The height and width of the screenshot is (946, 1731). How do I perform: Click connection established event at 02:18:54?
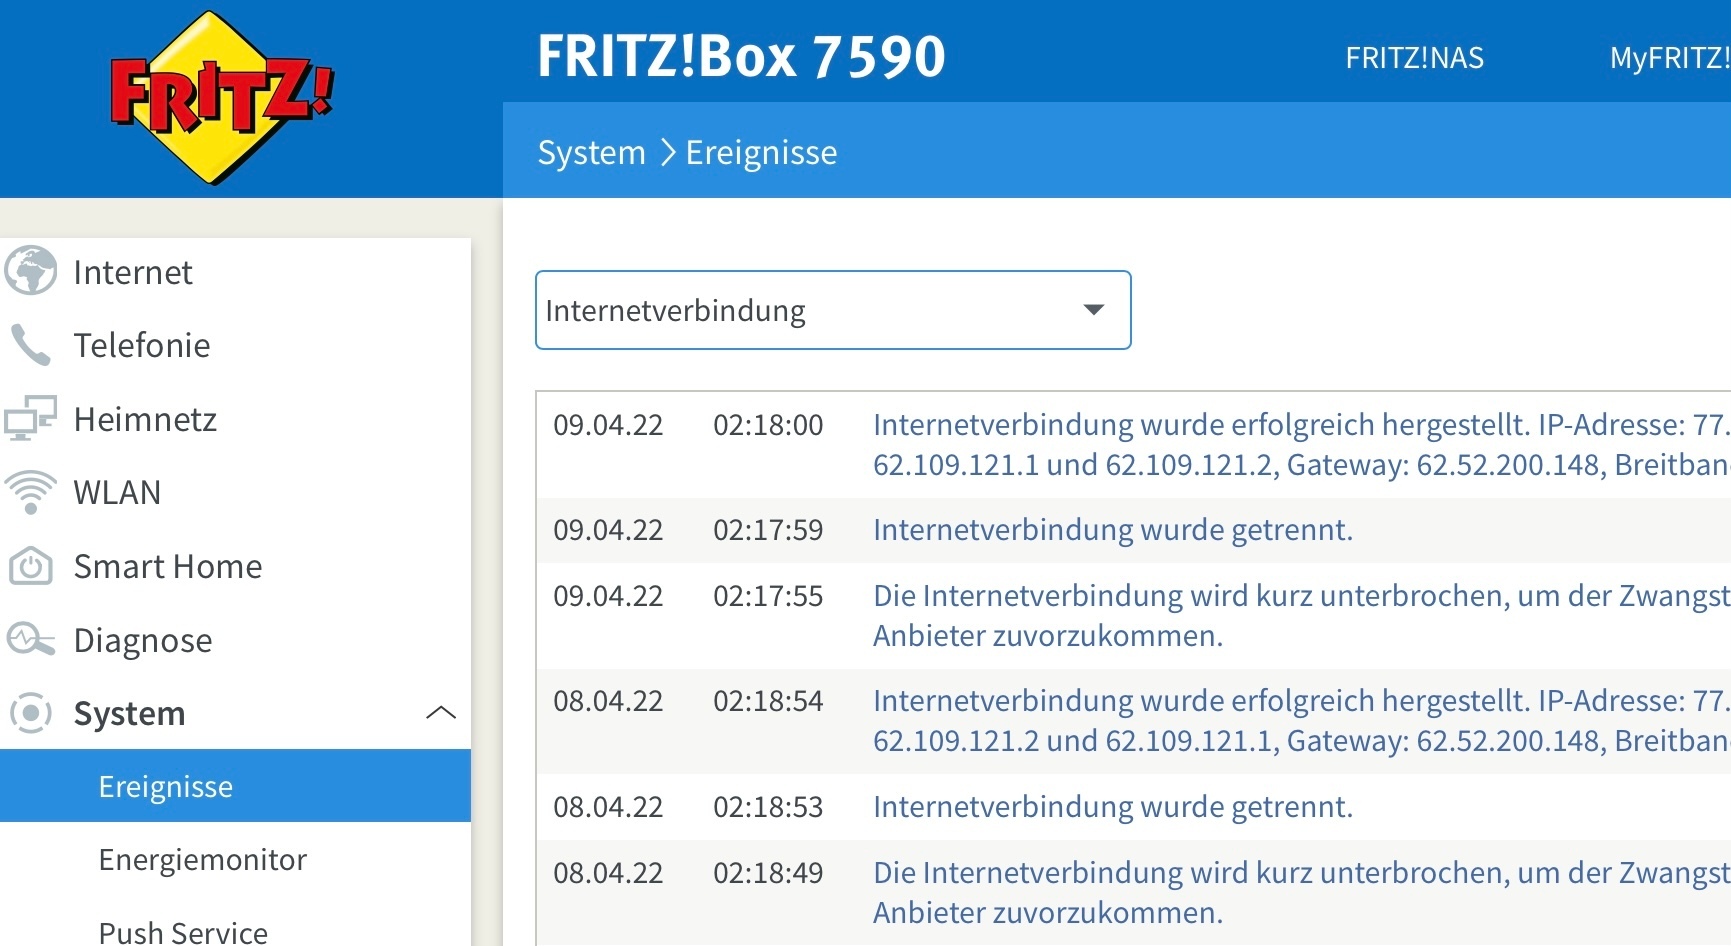[x=1302, y=721]
